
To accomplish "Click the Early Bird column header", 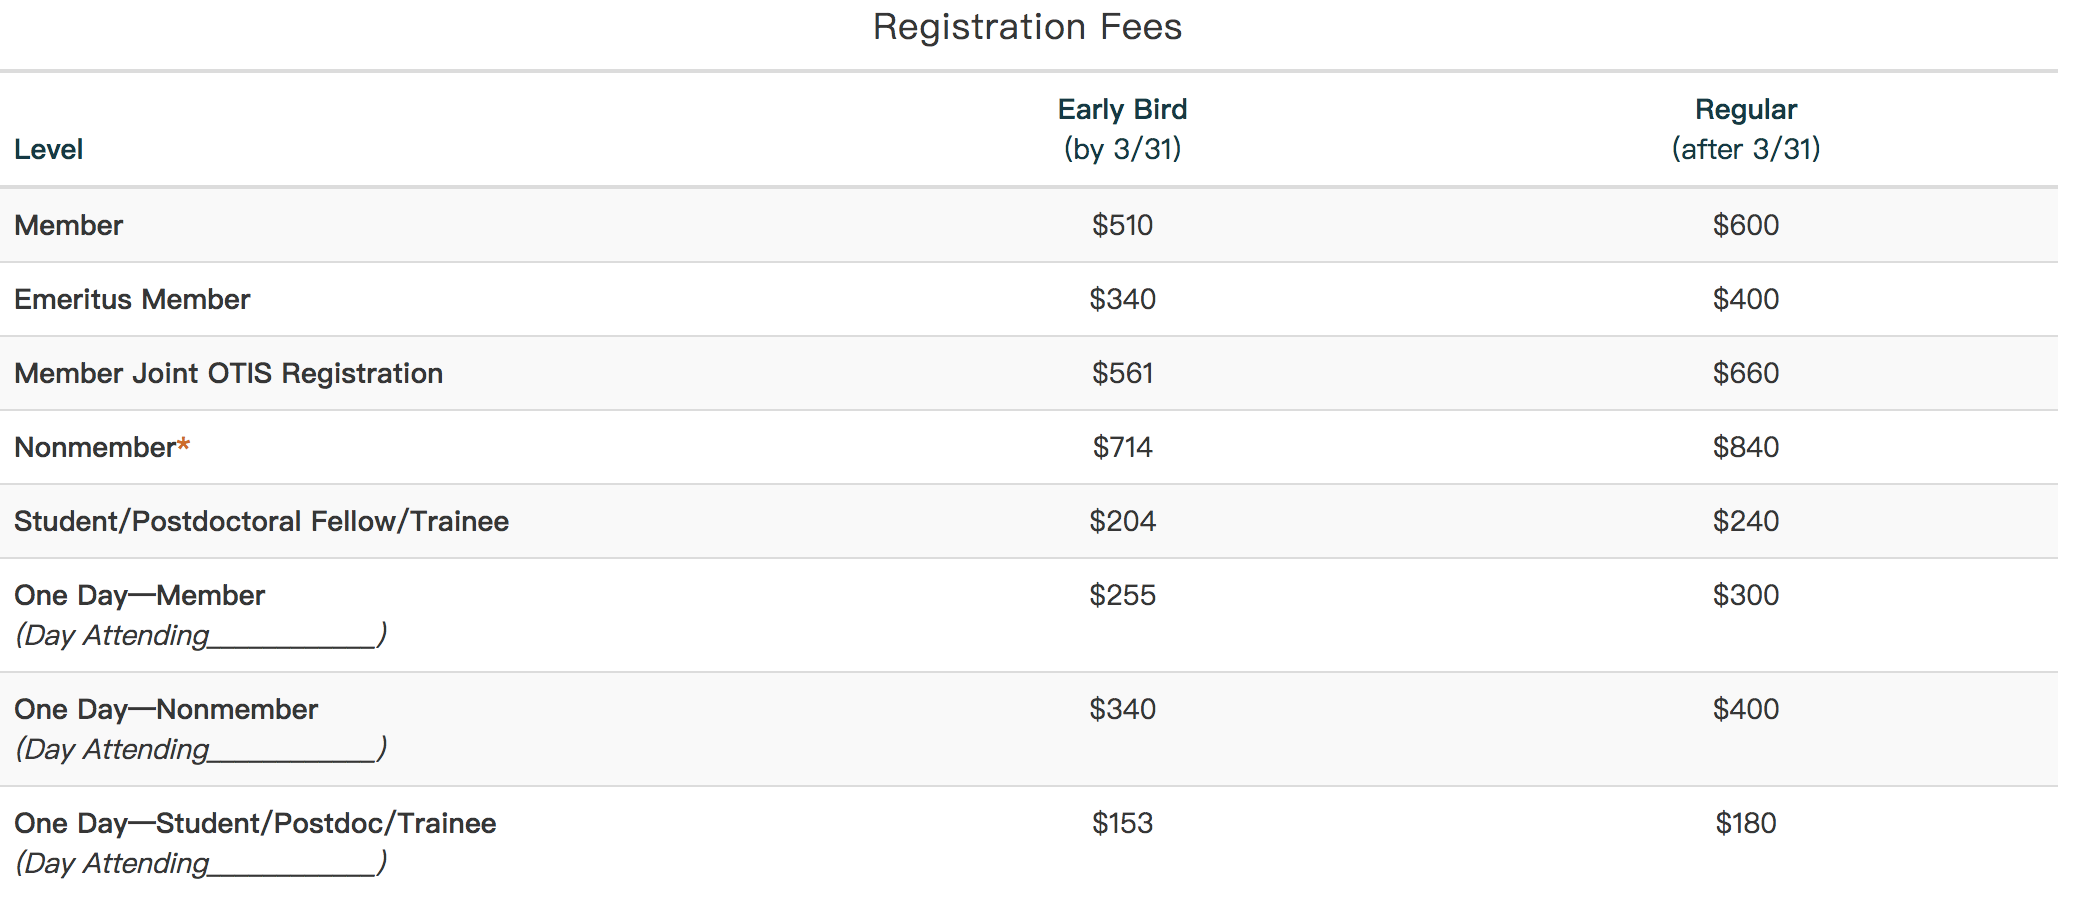I will pyautogui.click(x=1122, y=129).
